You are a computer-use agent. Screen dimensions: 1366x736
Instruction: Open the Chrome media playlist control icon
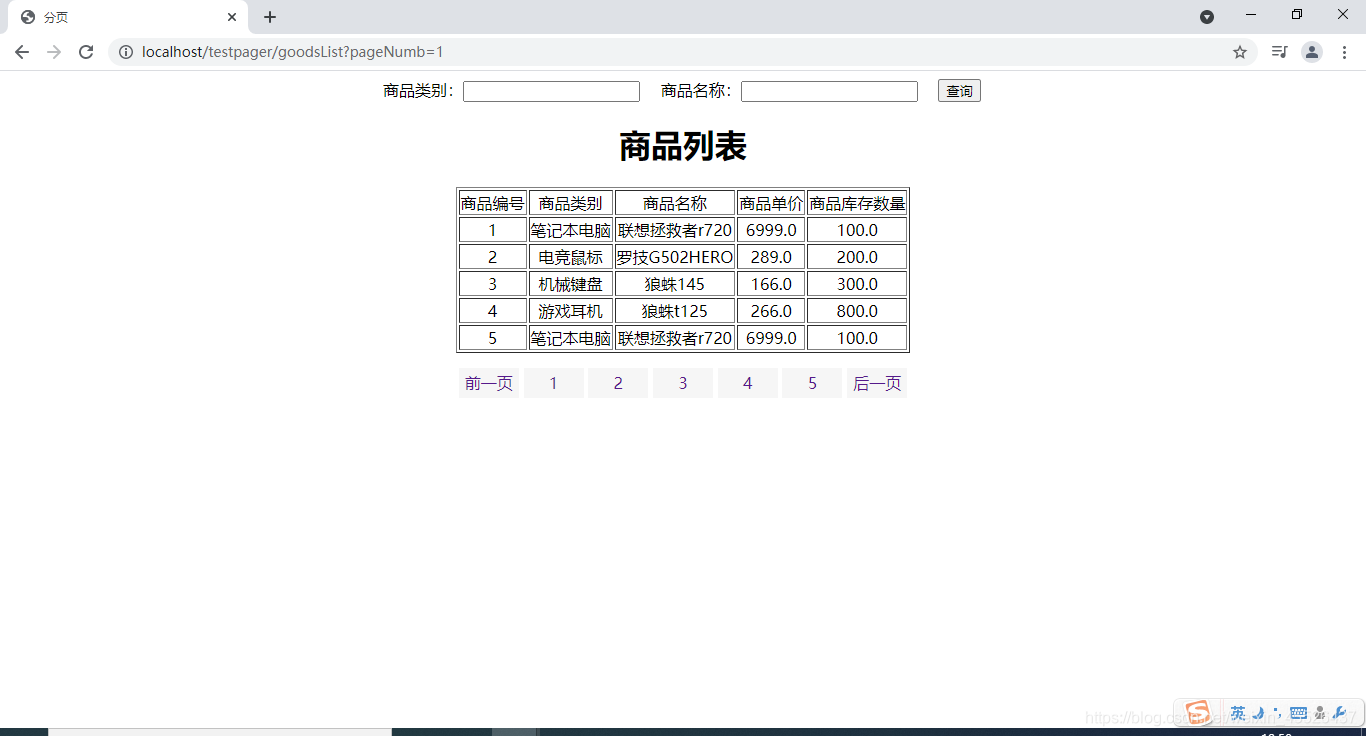pos(1279,52)
